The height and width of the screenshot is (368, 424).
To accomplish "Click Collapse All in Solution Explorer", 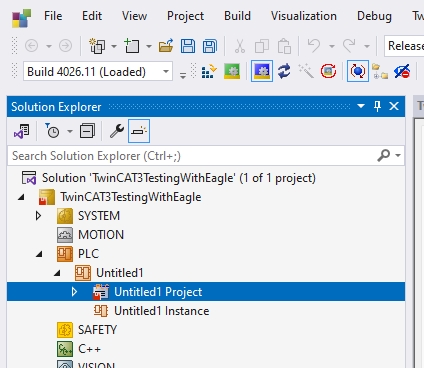I will point(87,131).
